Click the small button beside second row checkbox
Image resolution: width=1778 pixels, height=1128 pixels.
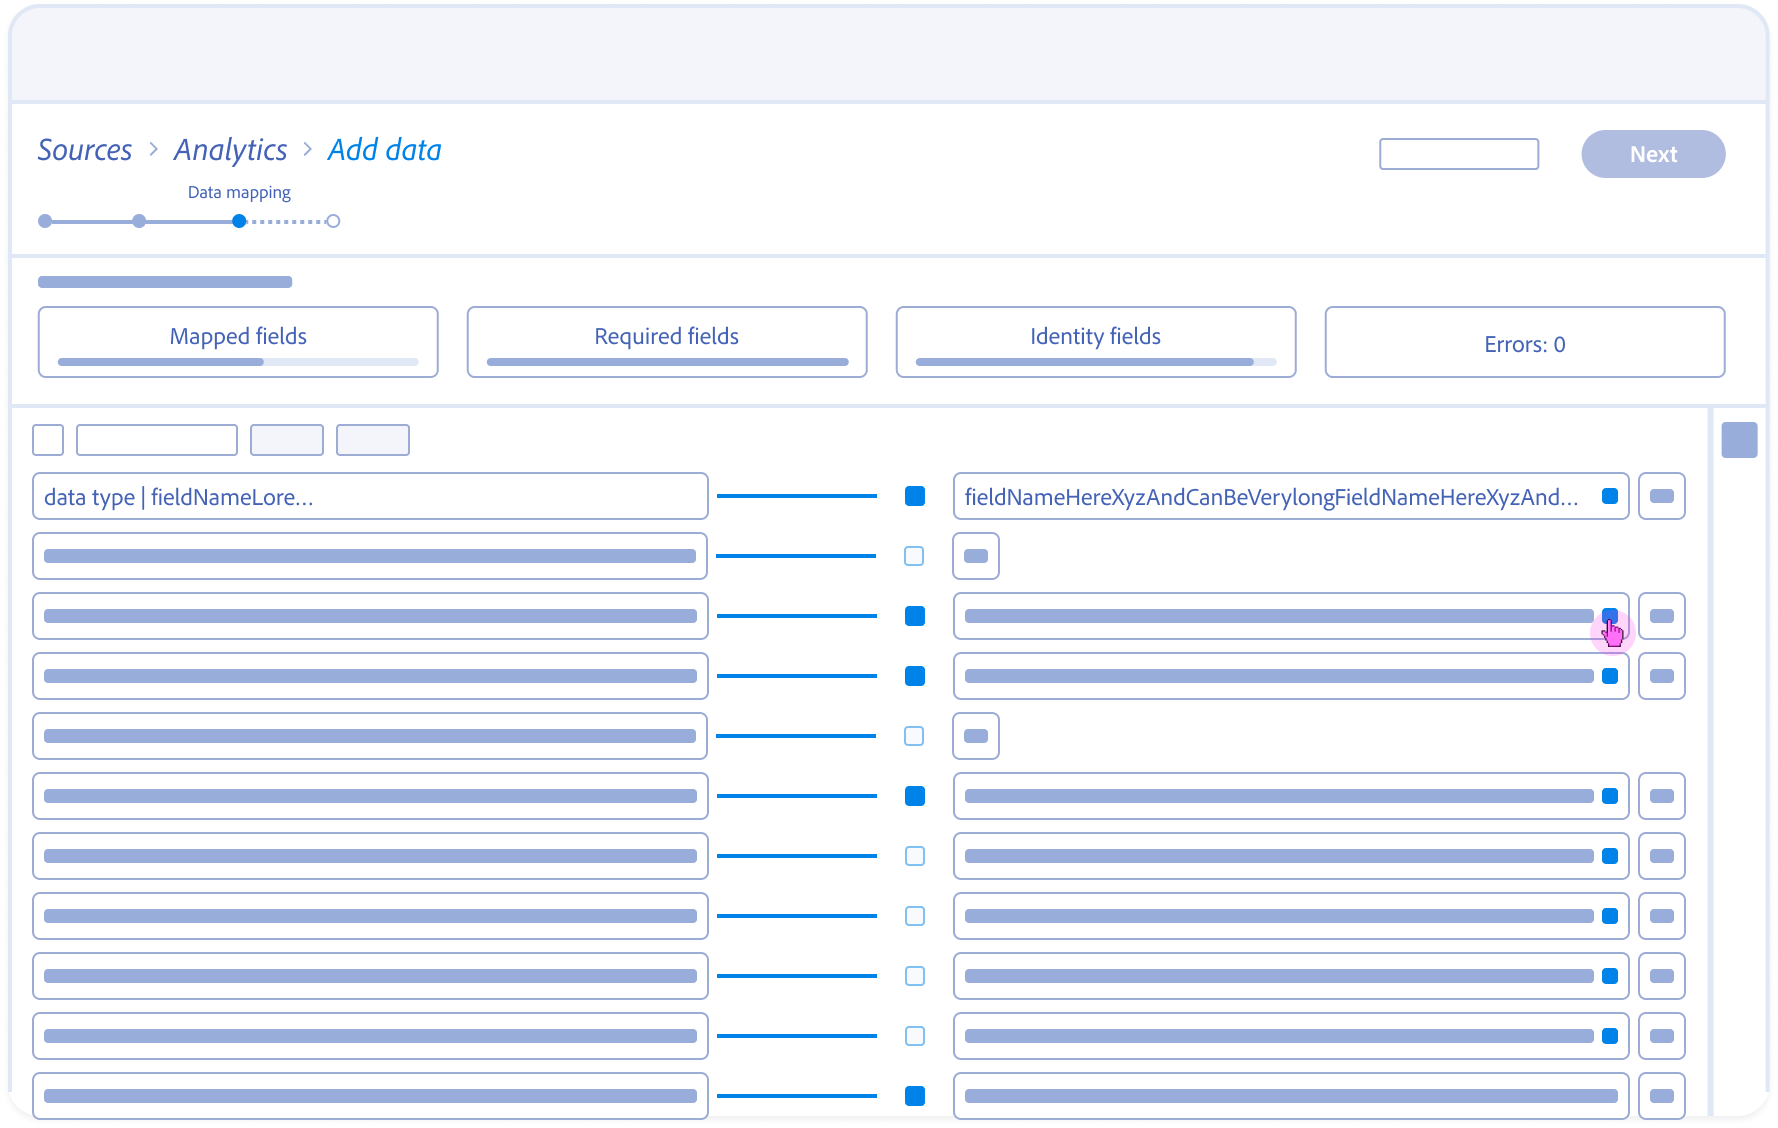click(x=975, y=556)
